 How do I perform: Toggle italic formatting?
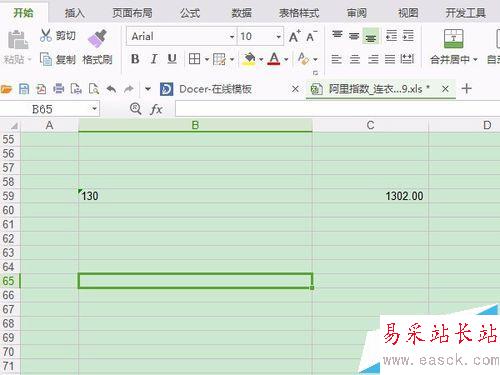click(x=154, y=59)
